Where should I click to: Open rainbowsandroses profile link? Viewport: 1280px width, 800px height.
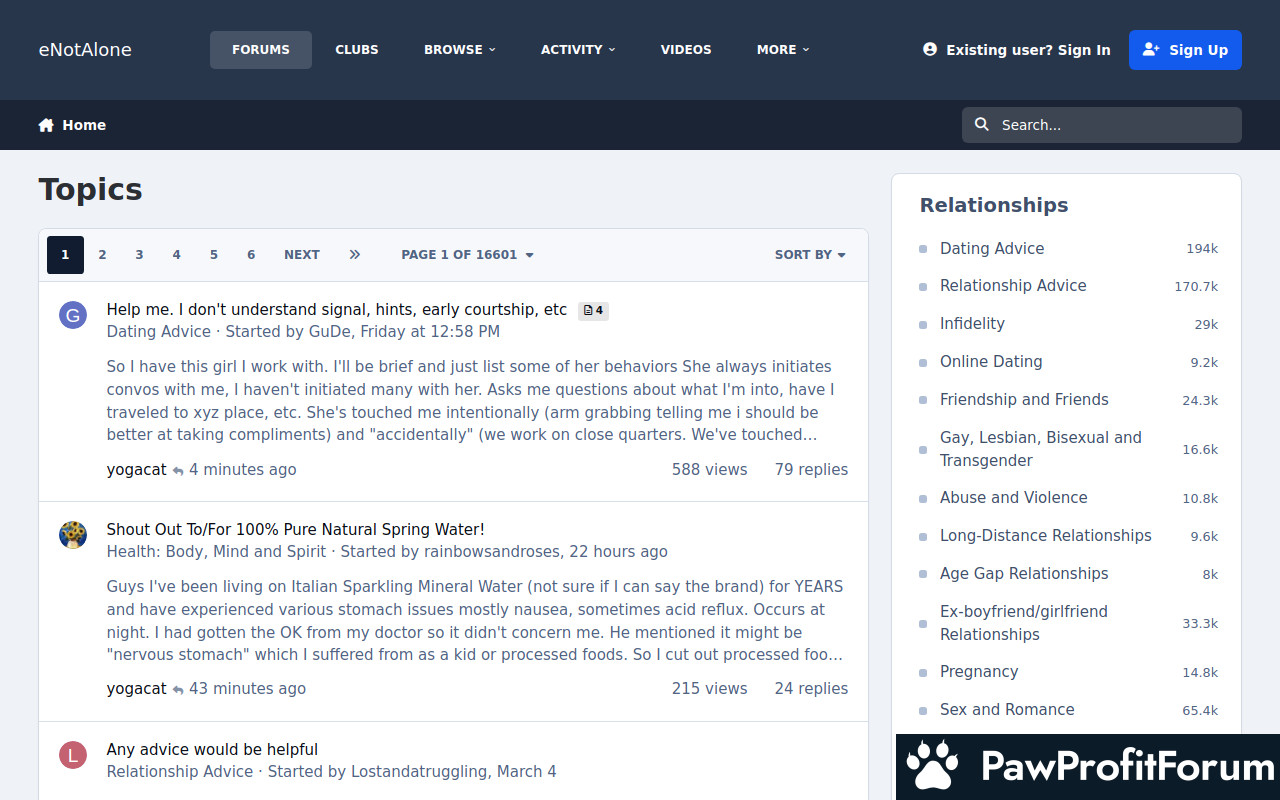pos(493,552)
